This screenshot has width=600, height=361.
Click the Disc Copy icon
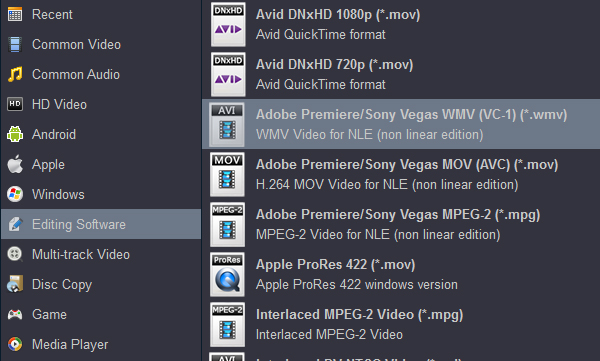pos(15,284)
